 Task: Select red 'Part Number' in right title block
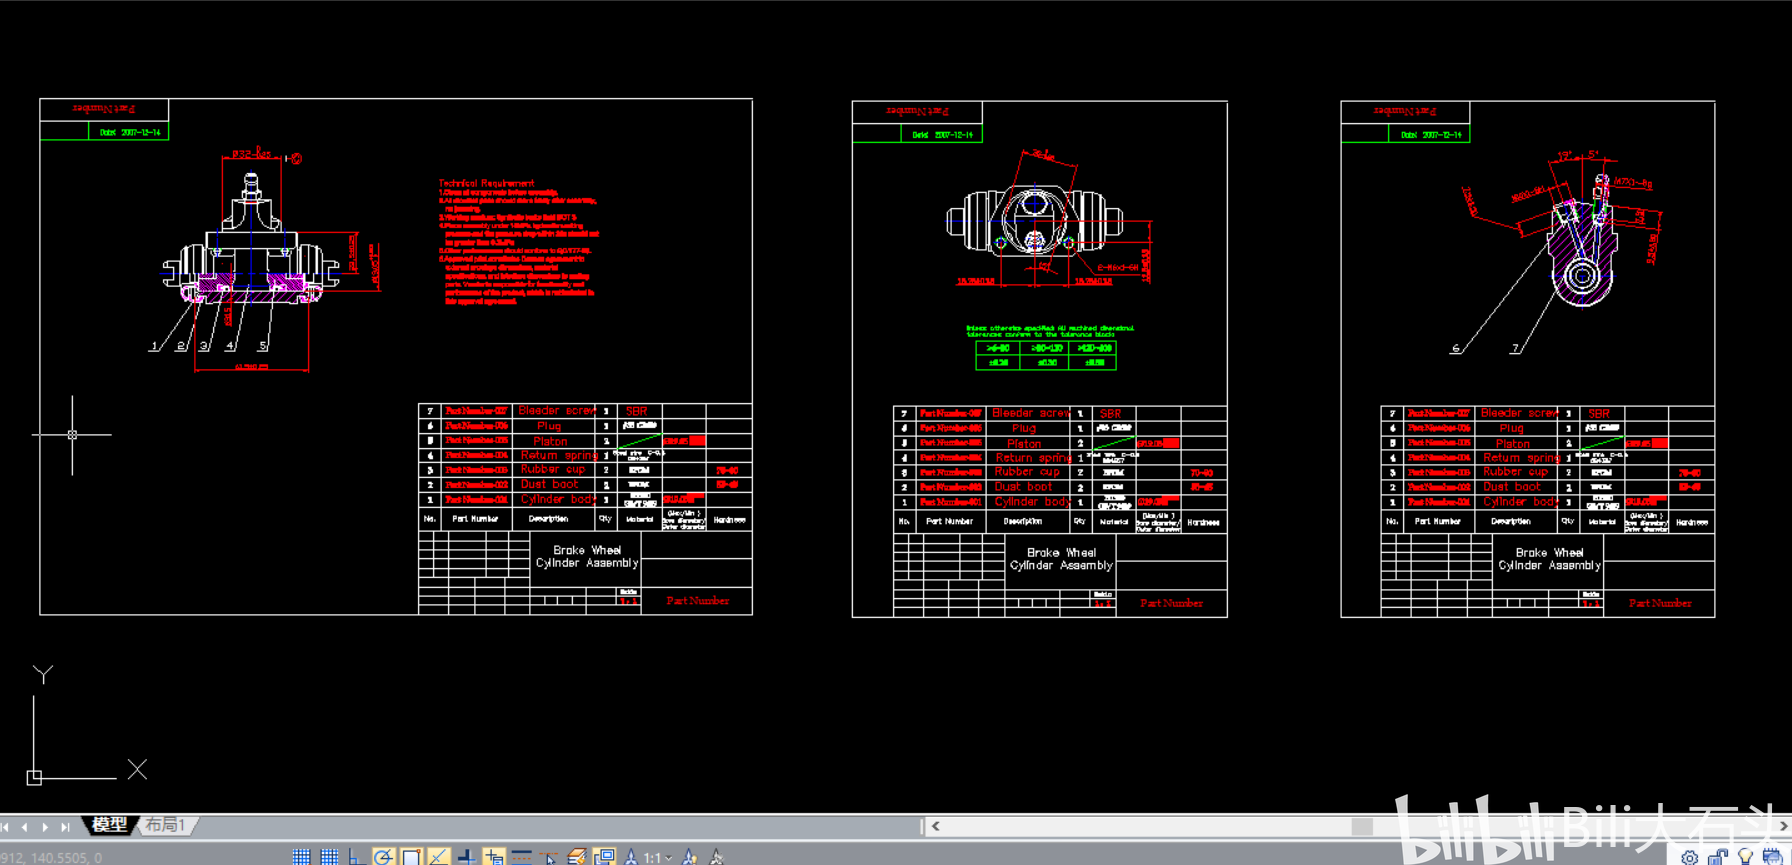tap(1660, 603)
